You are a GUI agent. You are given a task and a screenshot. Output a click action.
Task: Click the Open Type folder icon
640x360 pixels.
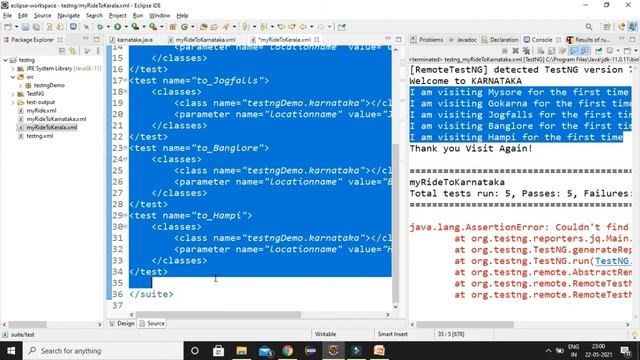(x=203, y=27)
